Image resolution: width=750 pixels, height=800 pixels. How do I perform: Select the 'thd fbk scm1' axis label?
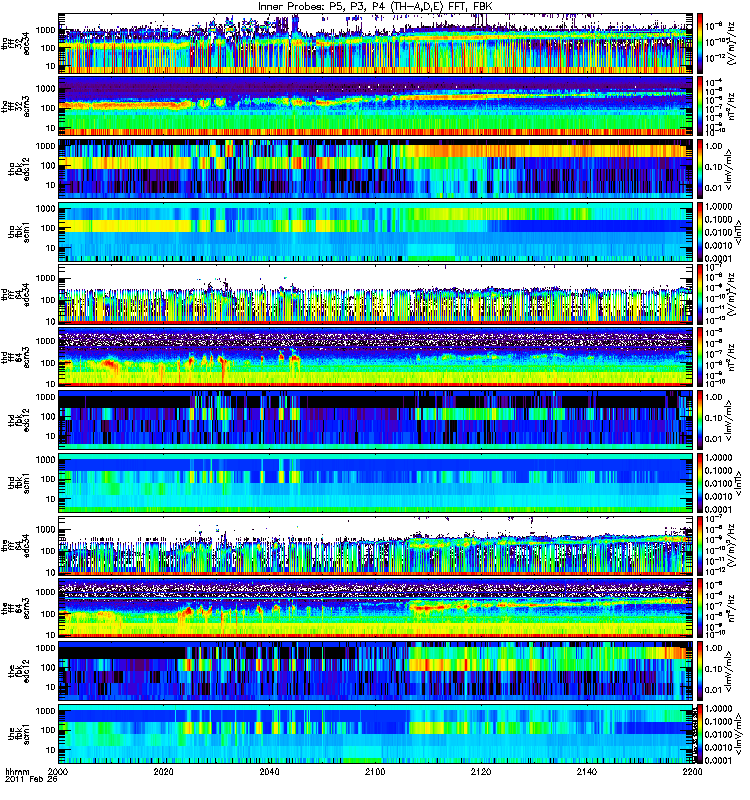[20, 483]
